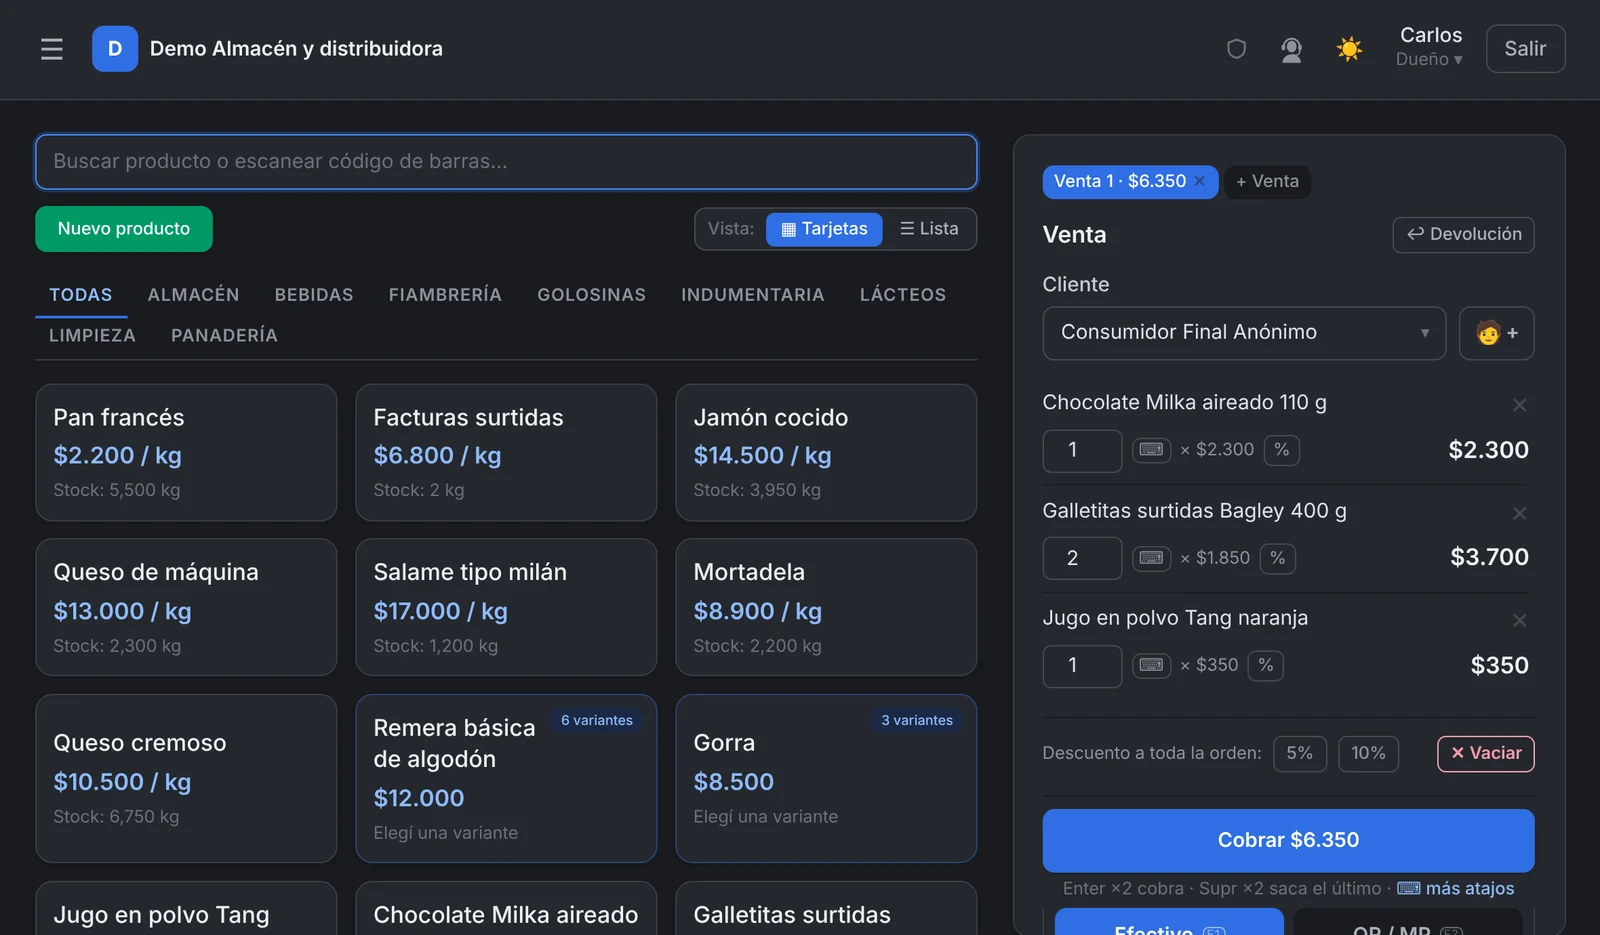Image resolution: width=1600 pixels, height=935 pixels.
Task: Select the ALMACÉN category tab
Action: tap(194, 295)
